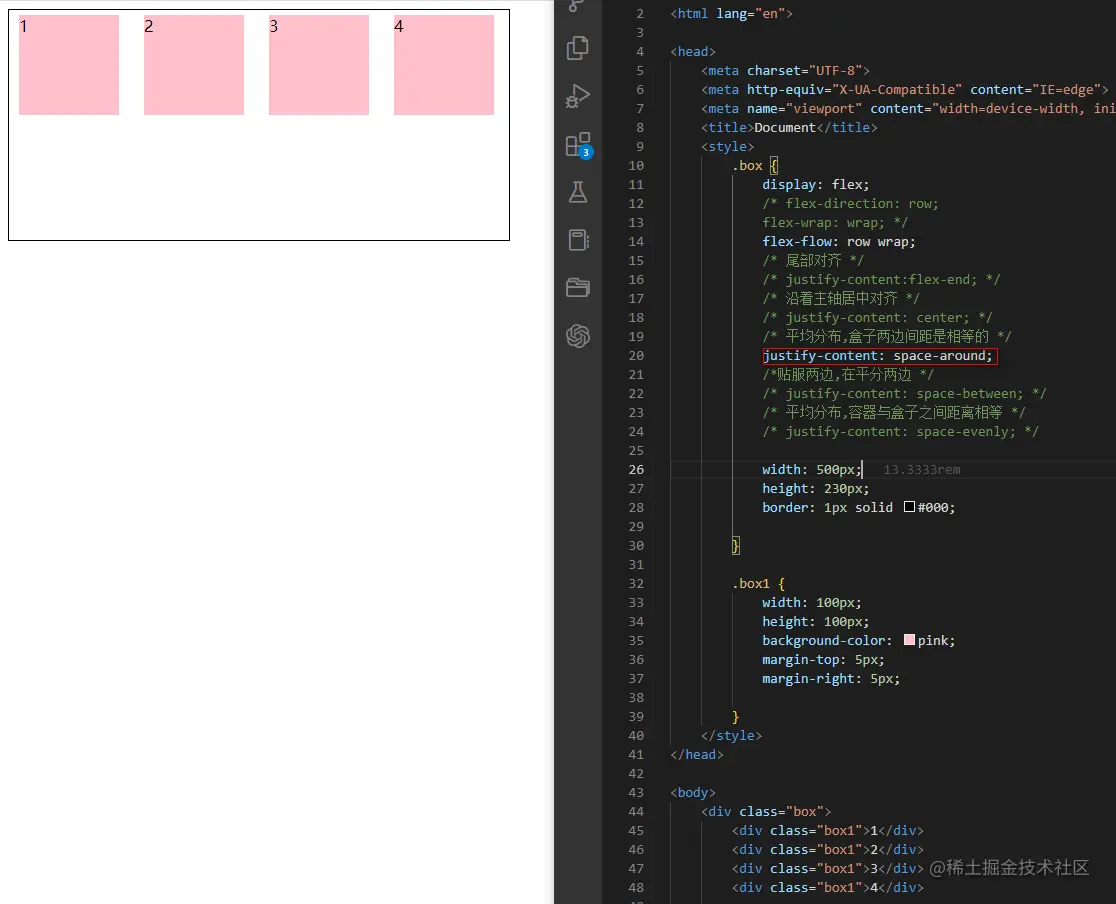This screenshot has width=1116, height=904.
Task: Place cursor on display: flex line
Action: click(816, 184)
